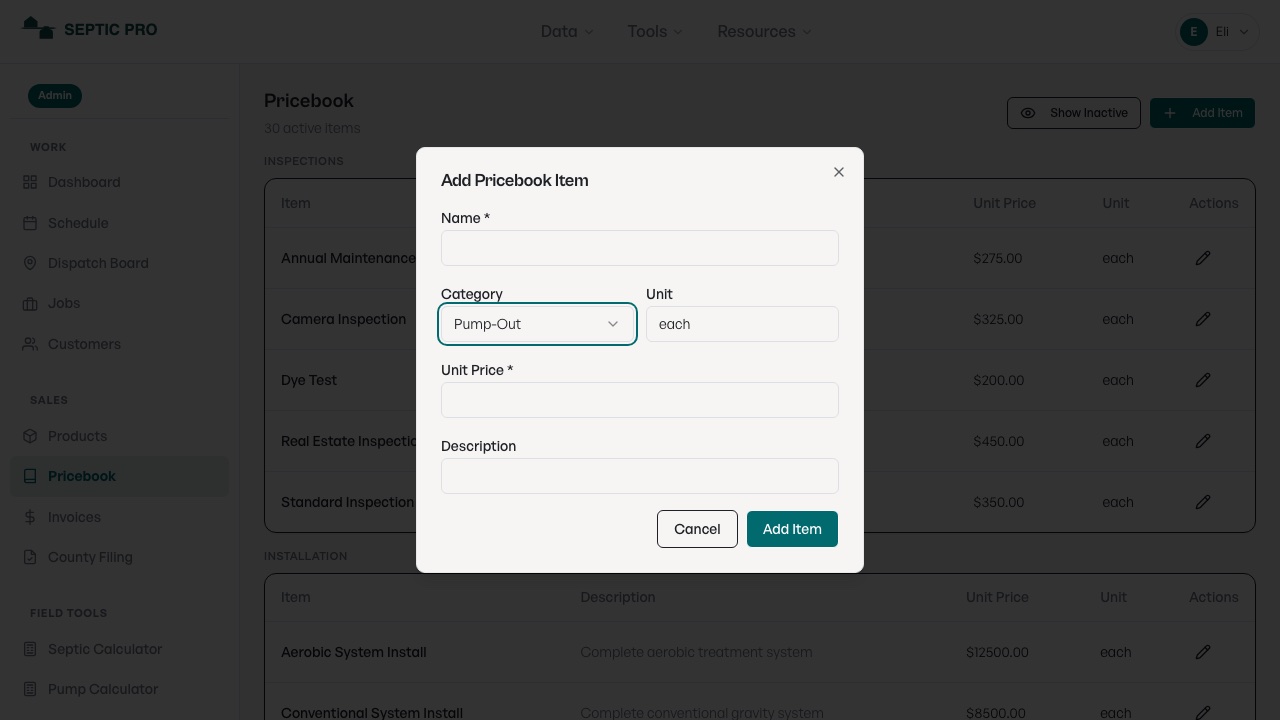Click Add Item in the page header
The image size is (1280, 720).
click(1202, 113)
